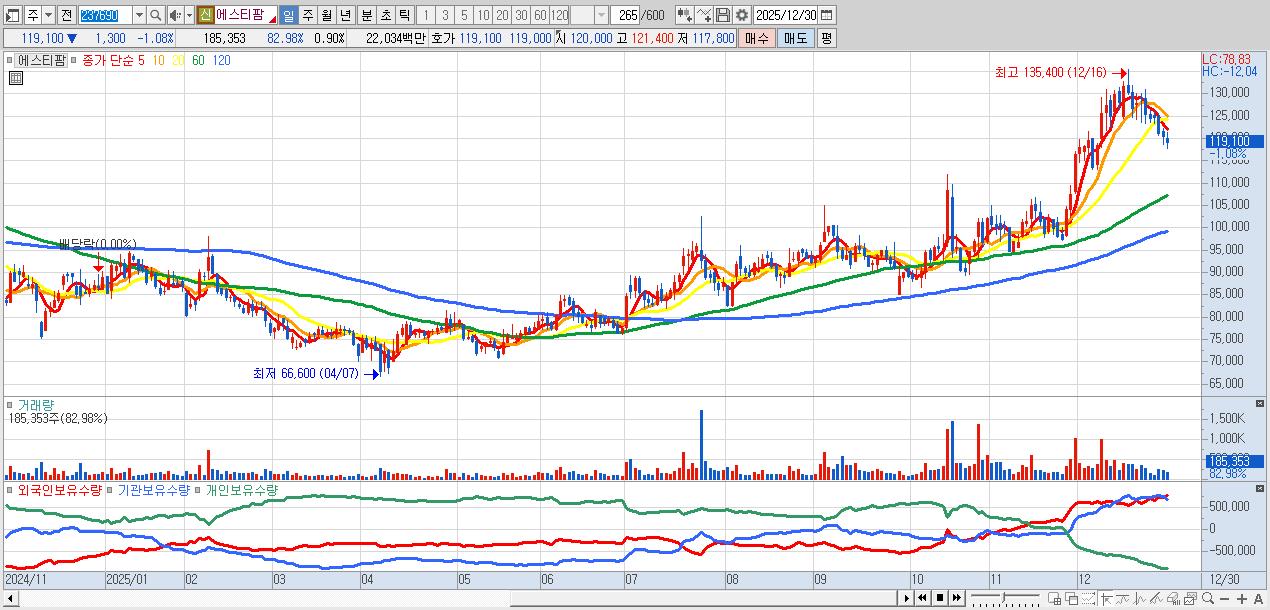Screen dimensions: 1270x610
Task: Click the add candlestick chart icon
Action: coord(684,15)
